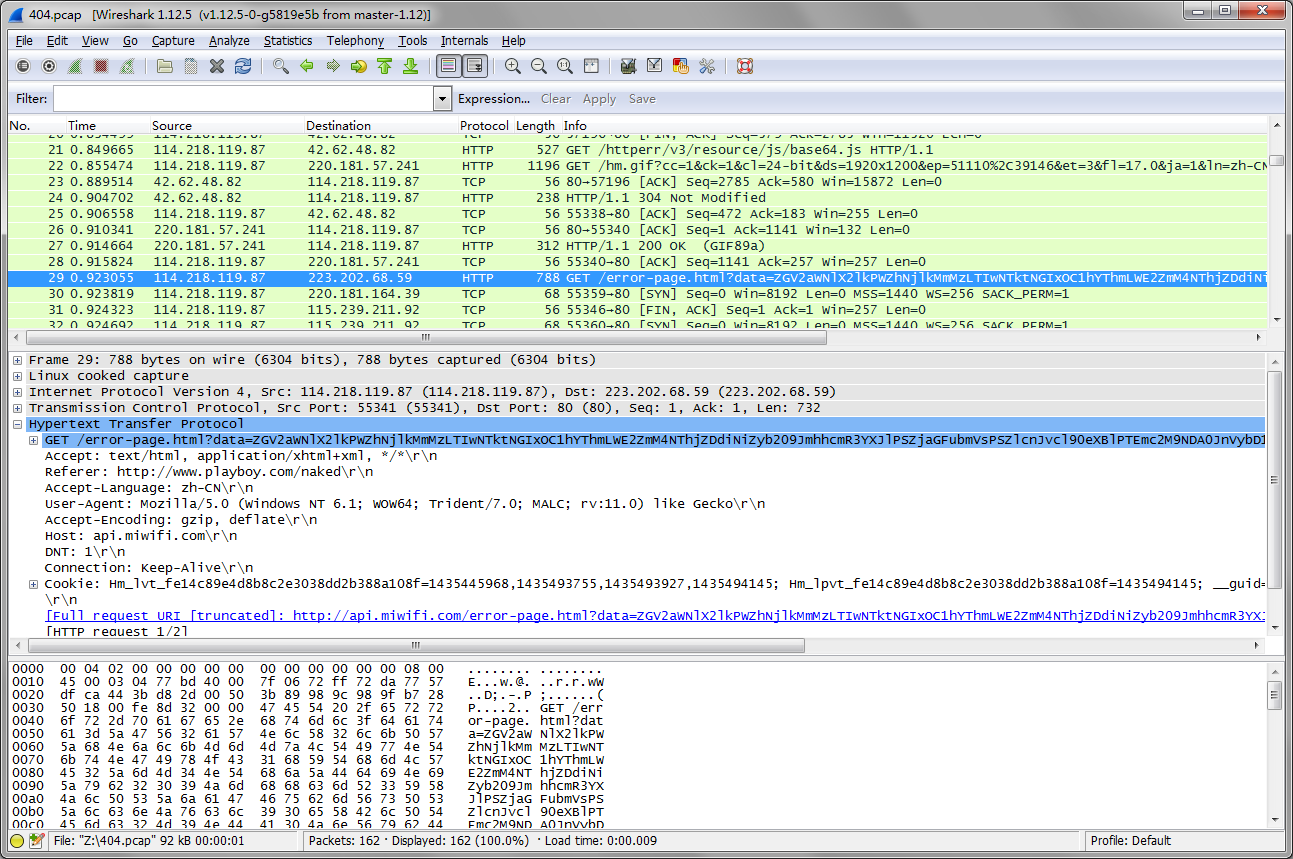Open the filter history dropdown arrow

point(443,99)
